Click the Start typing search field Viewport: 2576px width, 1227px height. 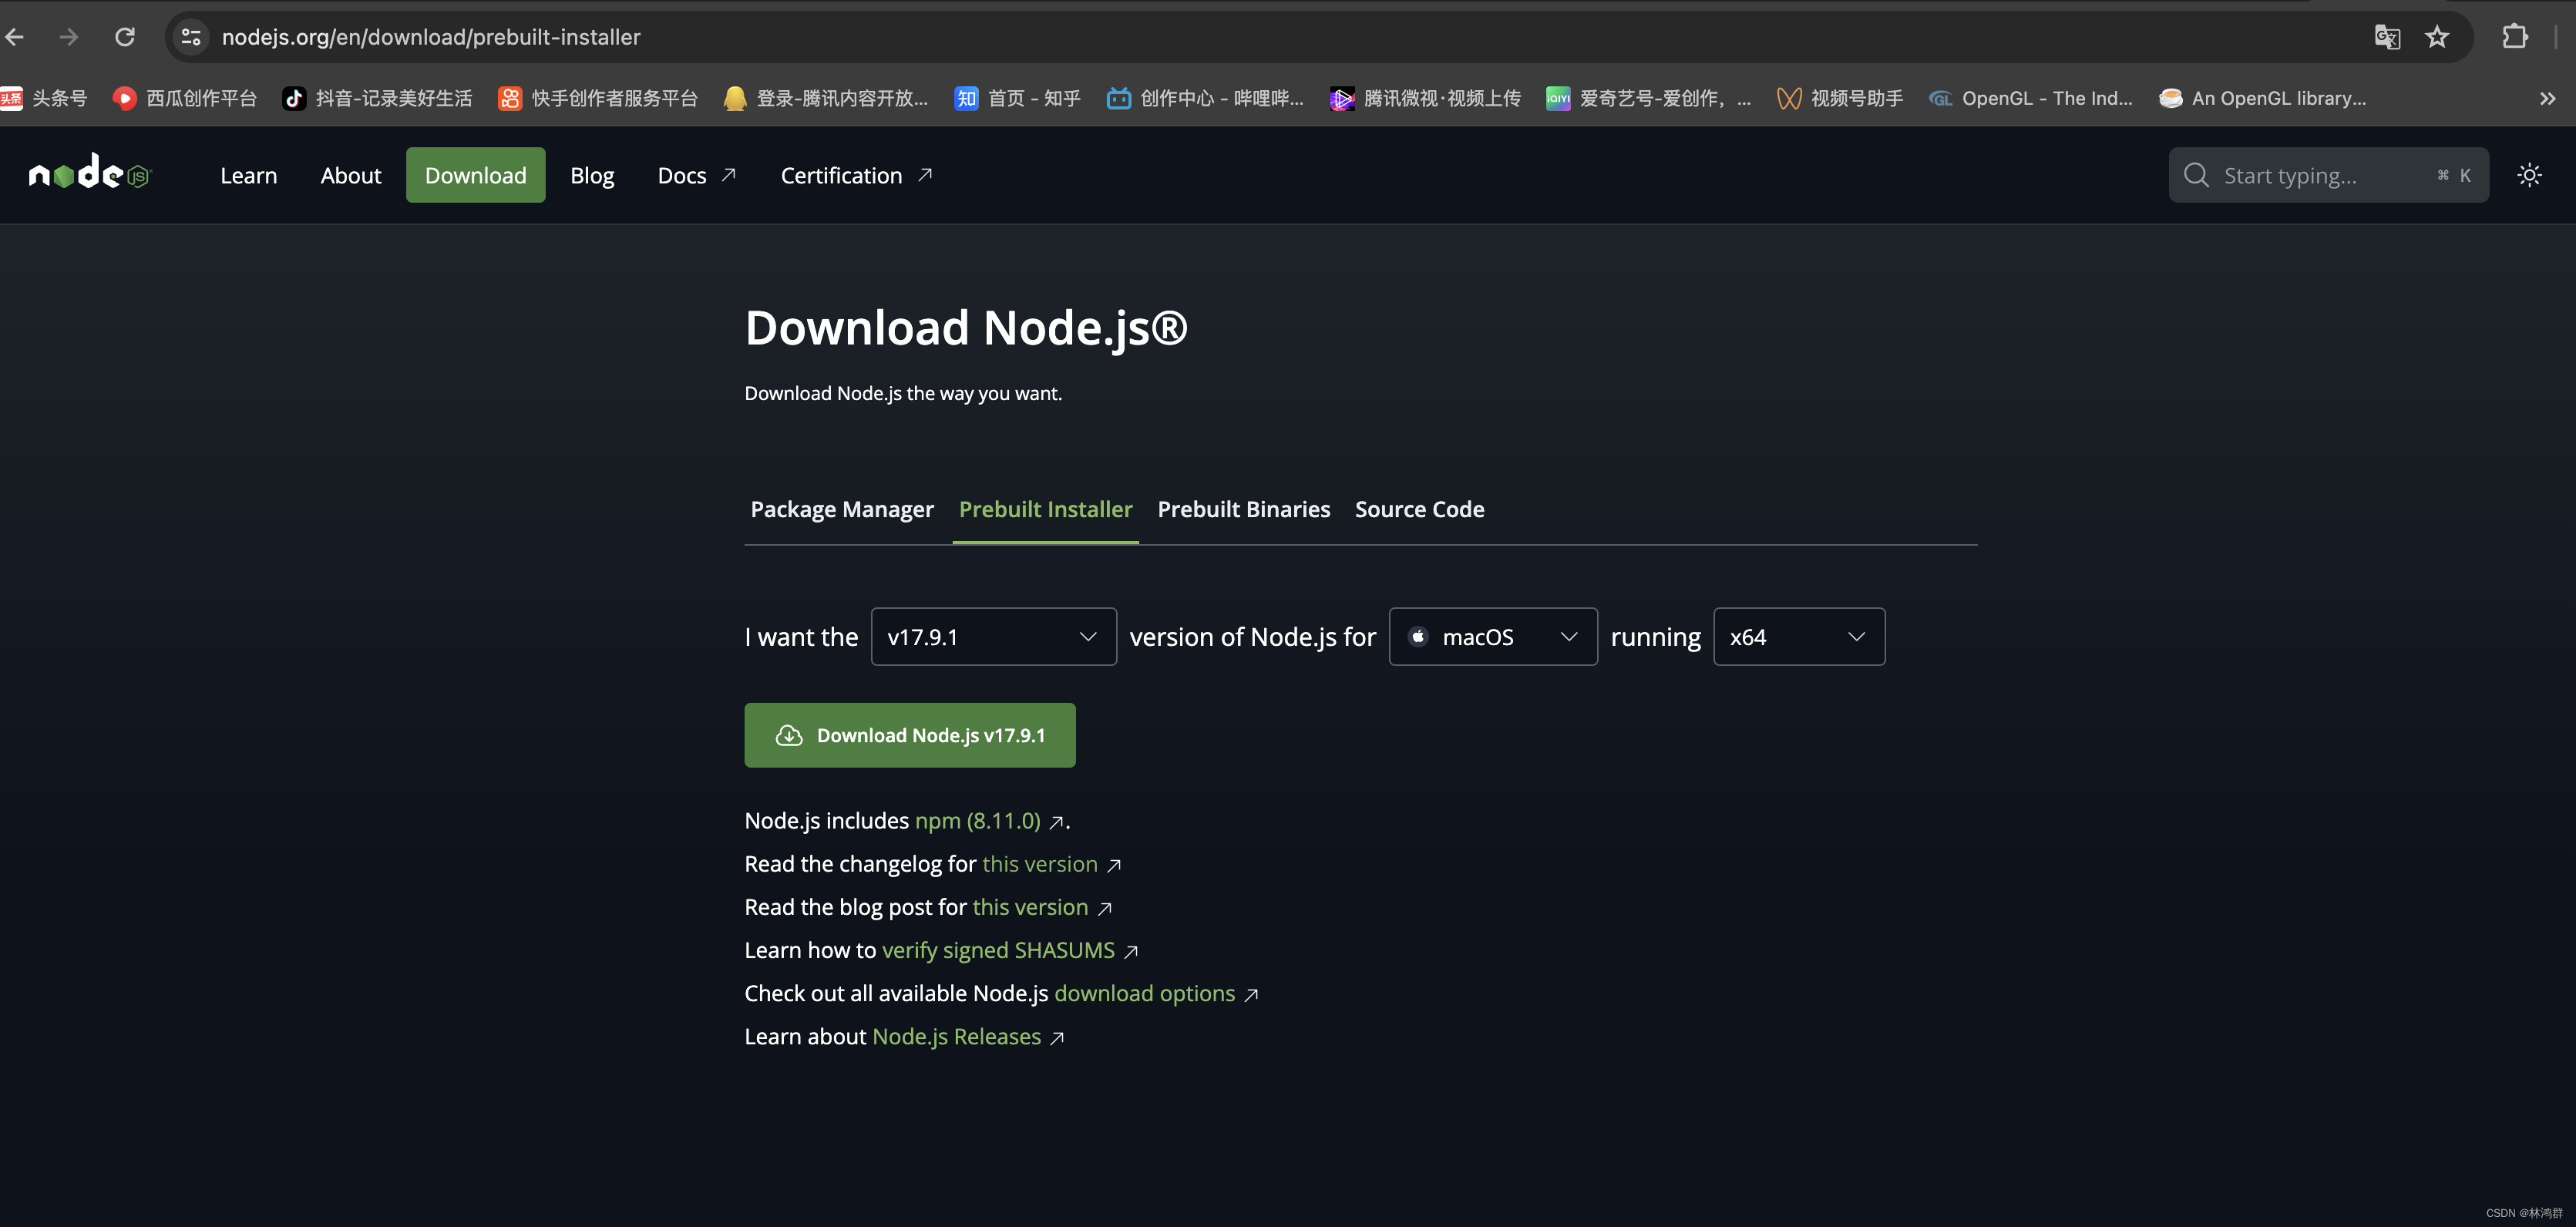2328,176
